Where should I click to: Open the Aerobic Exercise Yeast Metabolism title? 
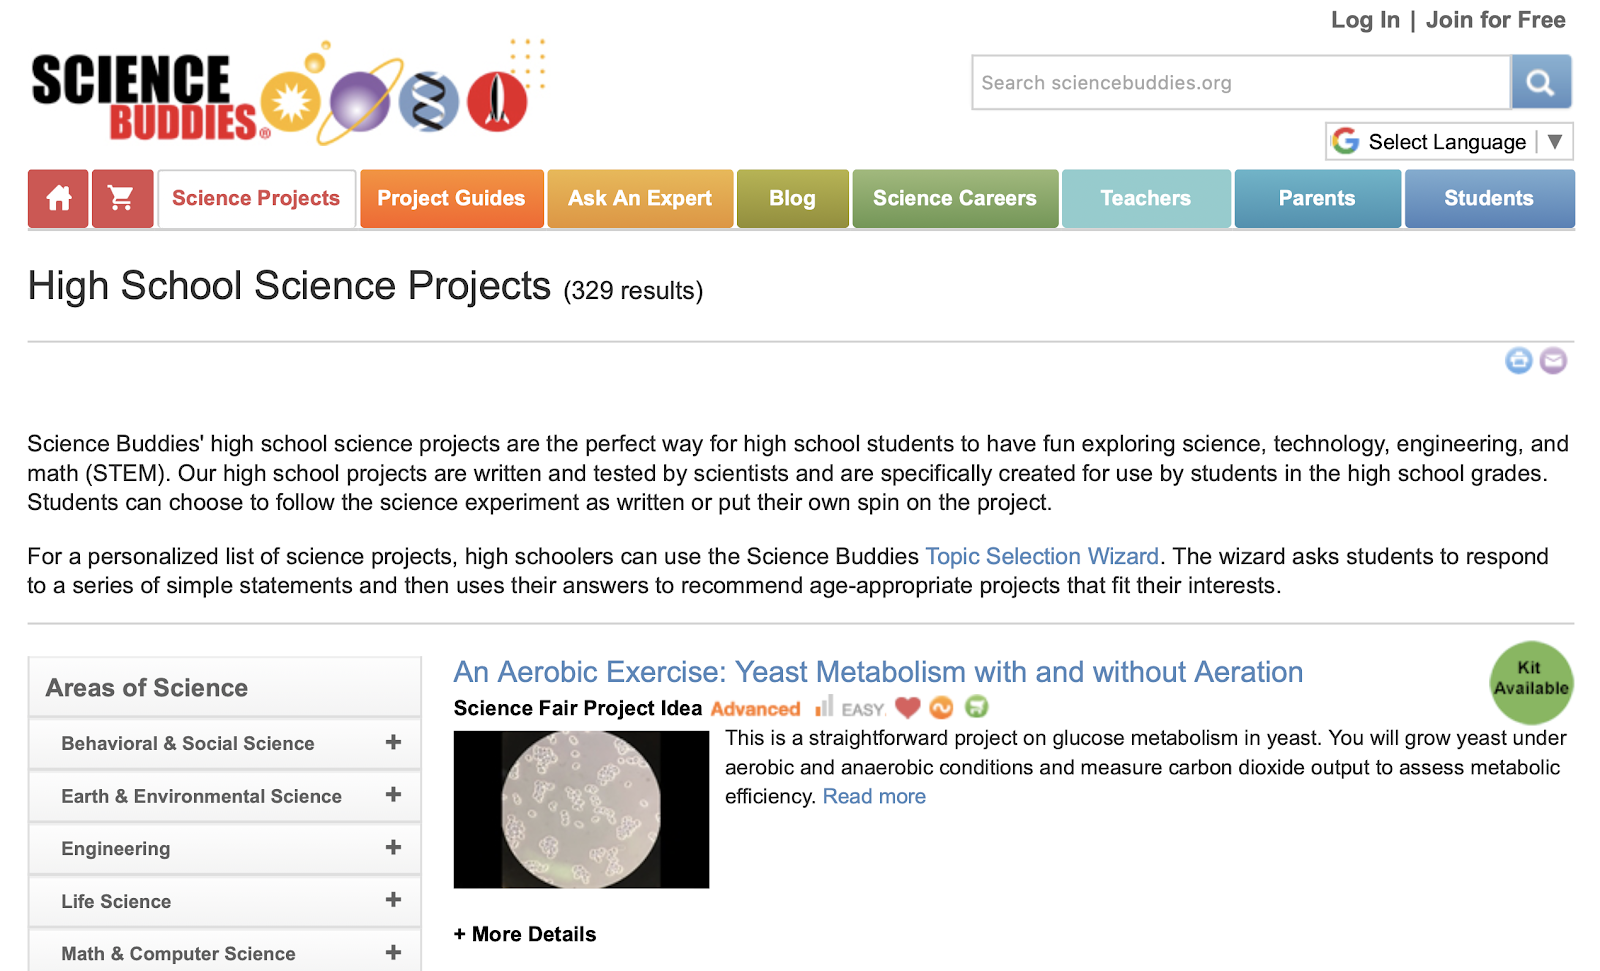878,672
